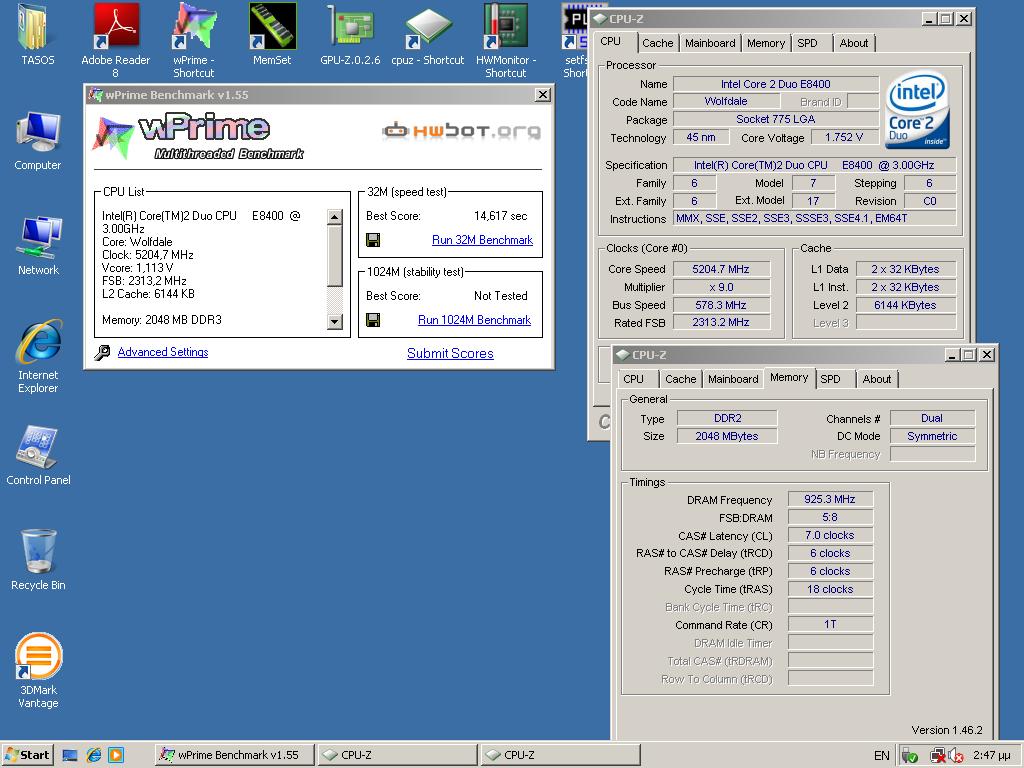Open the TASOS folder icon
The height and width of the screenshot is (768, 1024).
coord(37,27)
